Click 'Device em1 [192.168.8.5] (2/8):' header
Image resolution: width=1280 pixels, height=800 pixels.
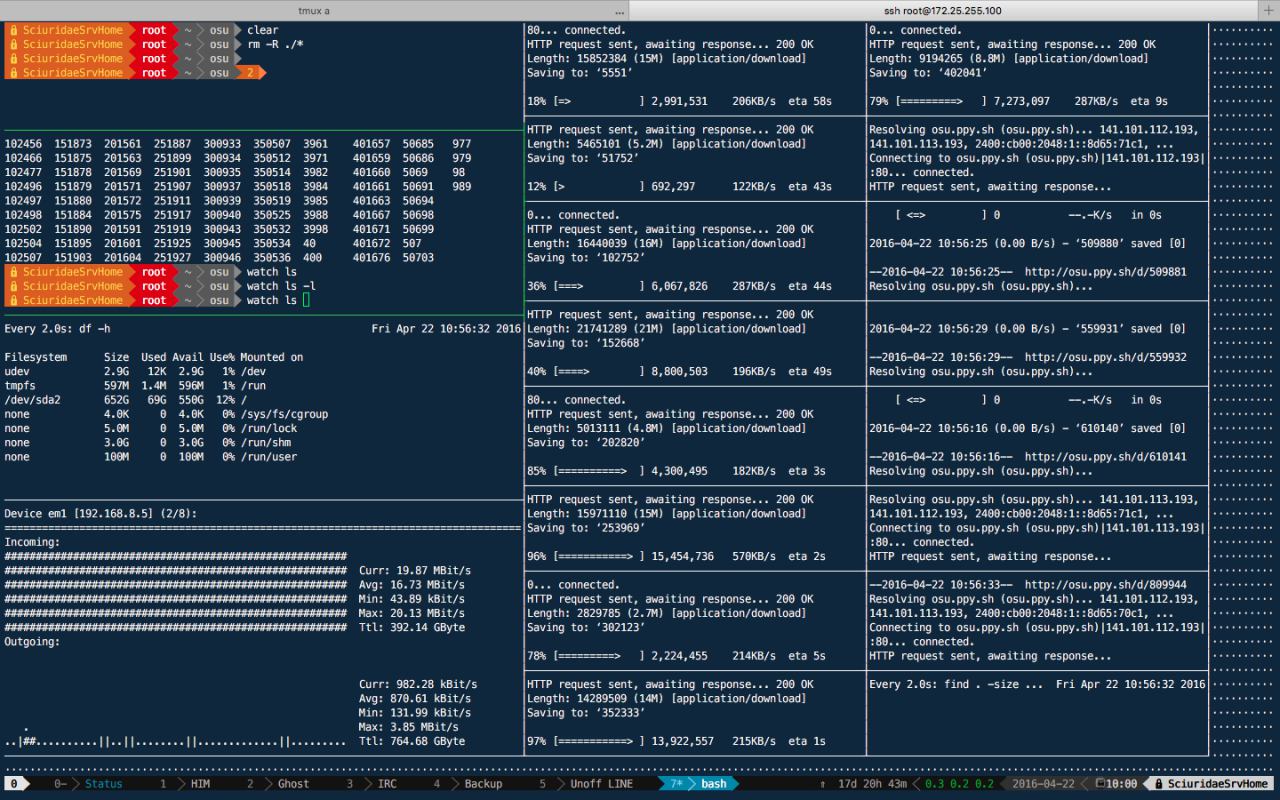coord(101,513)
